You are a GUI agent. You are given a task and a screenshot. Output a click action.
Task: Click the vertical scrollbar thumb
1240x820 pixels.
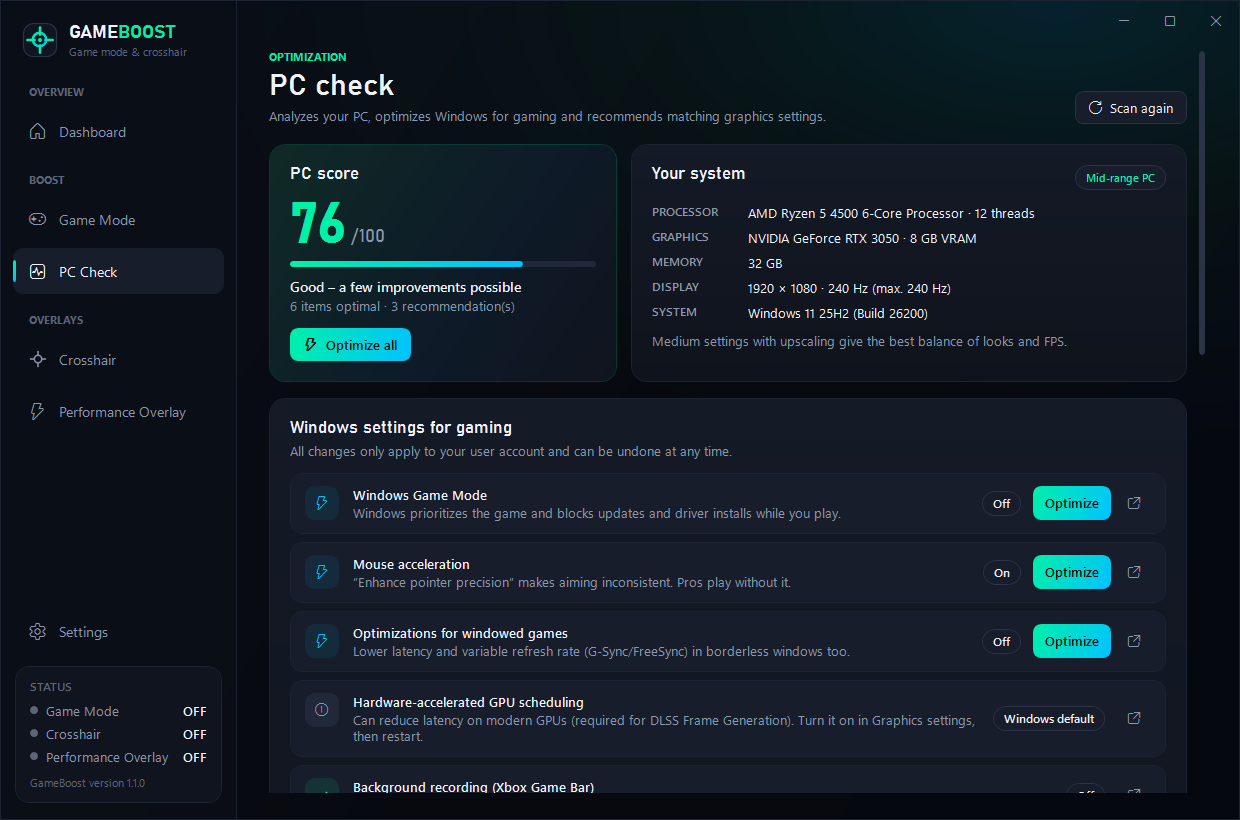(1202, 203)
